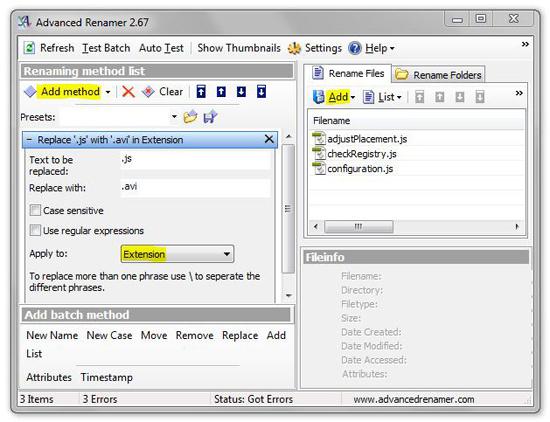Switch to the Rename Files tab
The height and width of the screenshot is (422, 550).
(x=348, y=74)
